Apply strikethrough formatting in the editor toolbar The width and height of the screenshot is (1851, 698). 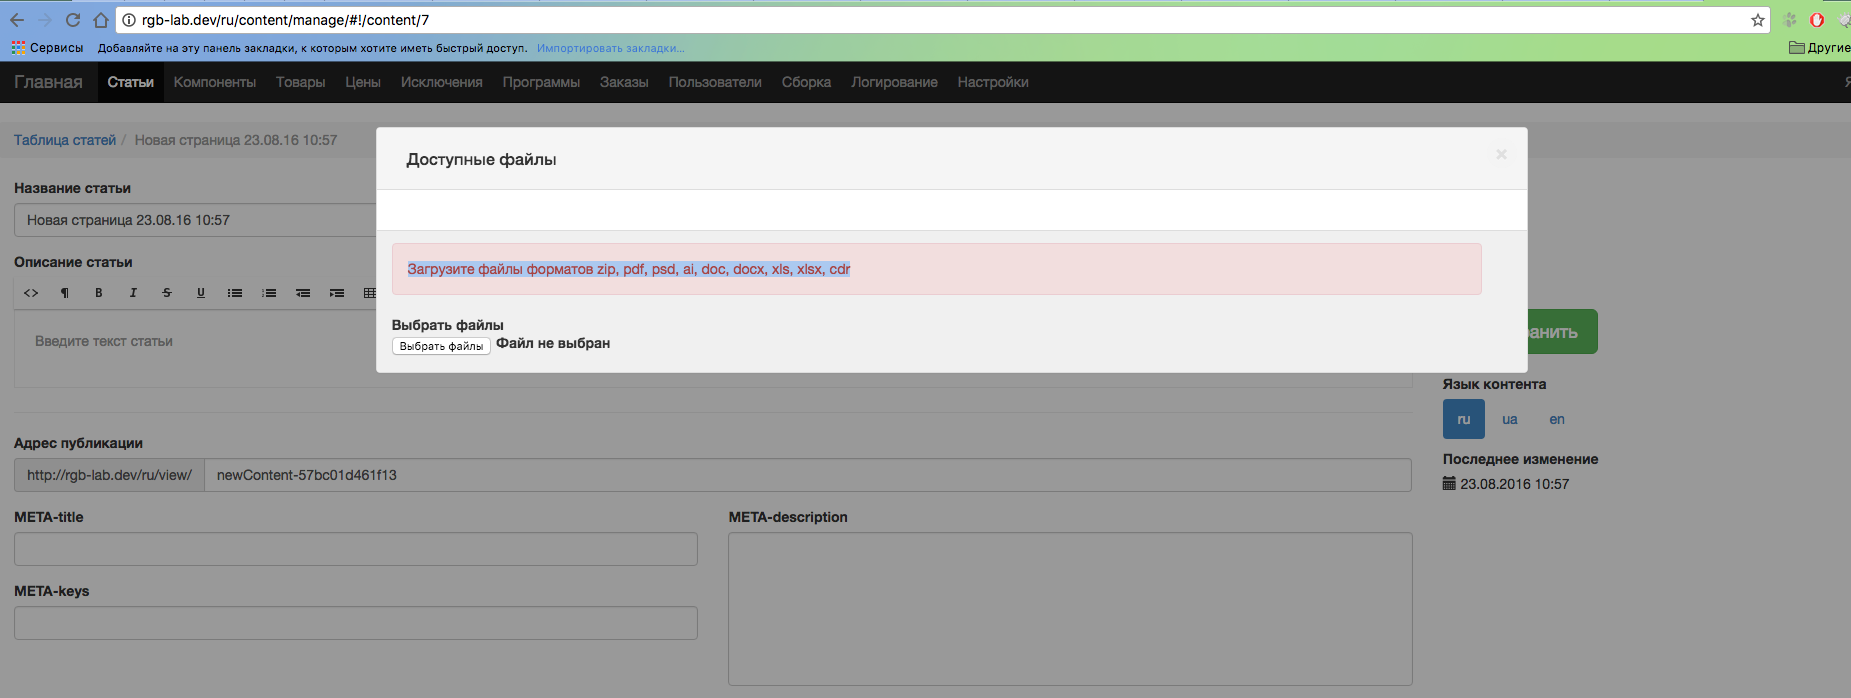tap(167, 293)
